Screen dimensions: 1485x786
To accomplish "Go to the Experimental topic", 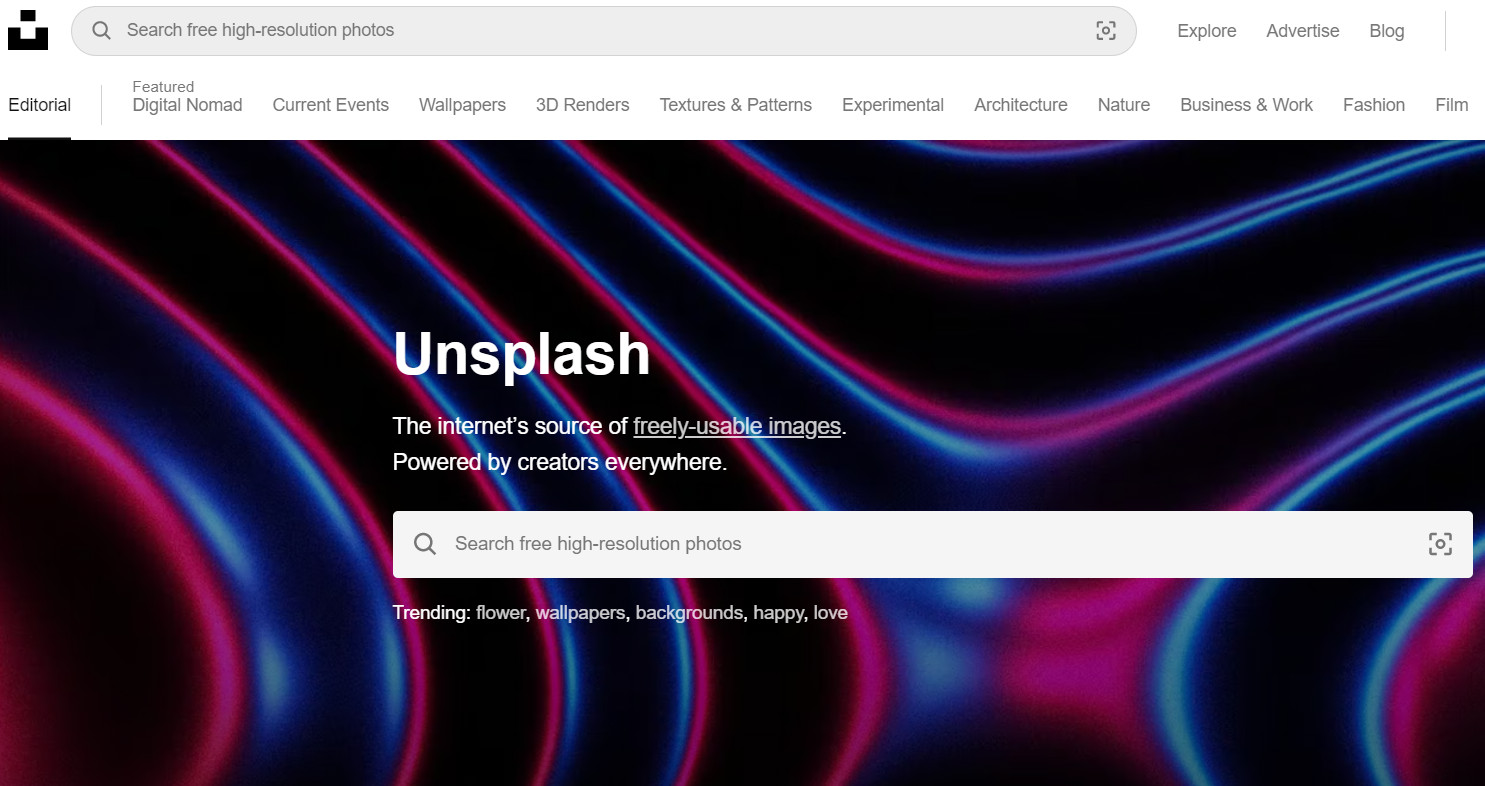I will (x=892, y=105).
